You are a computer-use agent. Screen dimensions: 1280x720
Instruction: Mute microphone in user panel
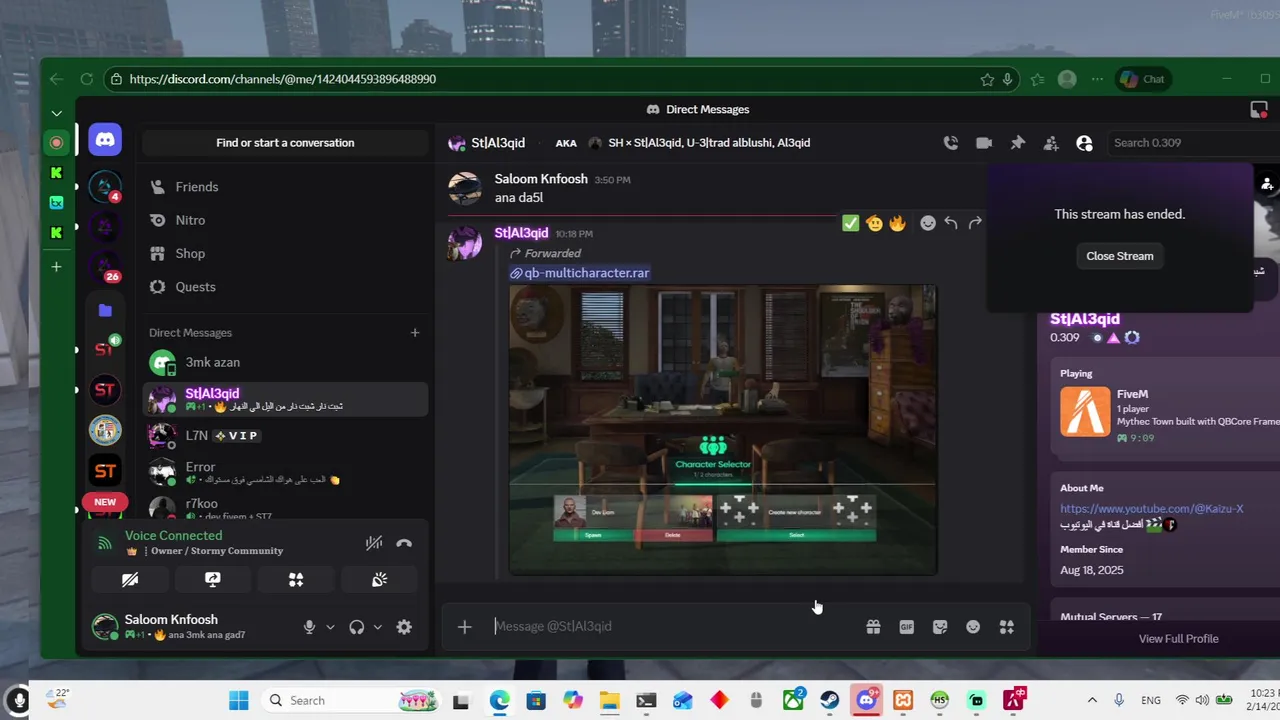tap(309, 627)
